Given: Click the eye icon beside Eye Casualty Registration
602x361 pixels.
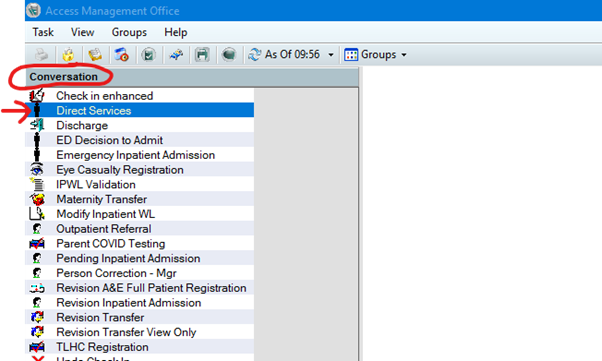Looking at the screenshot, I should pyautogui.click(x=37, y=169).
